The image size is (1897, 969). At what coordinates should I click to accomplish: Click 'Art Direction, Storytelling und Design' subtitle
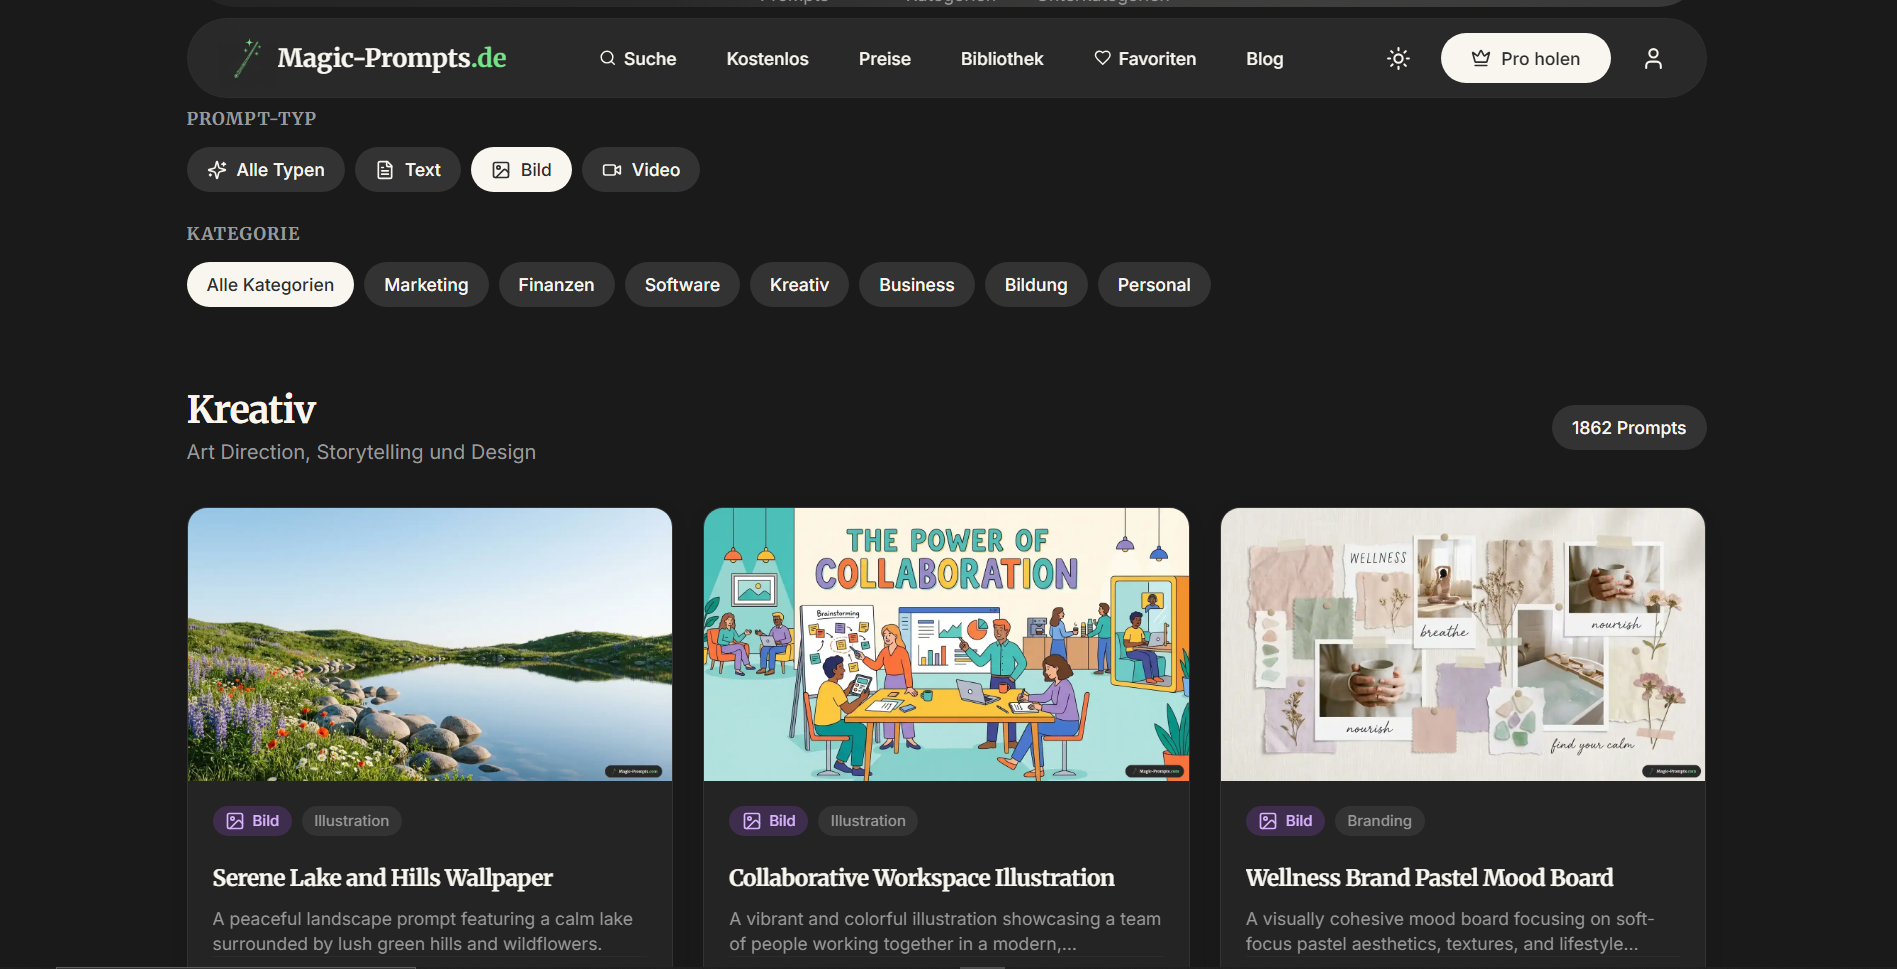point(361,452)
